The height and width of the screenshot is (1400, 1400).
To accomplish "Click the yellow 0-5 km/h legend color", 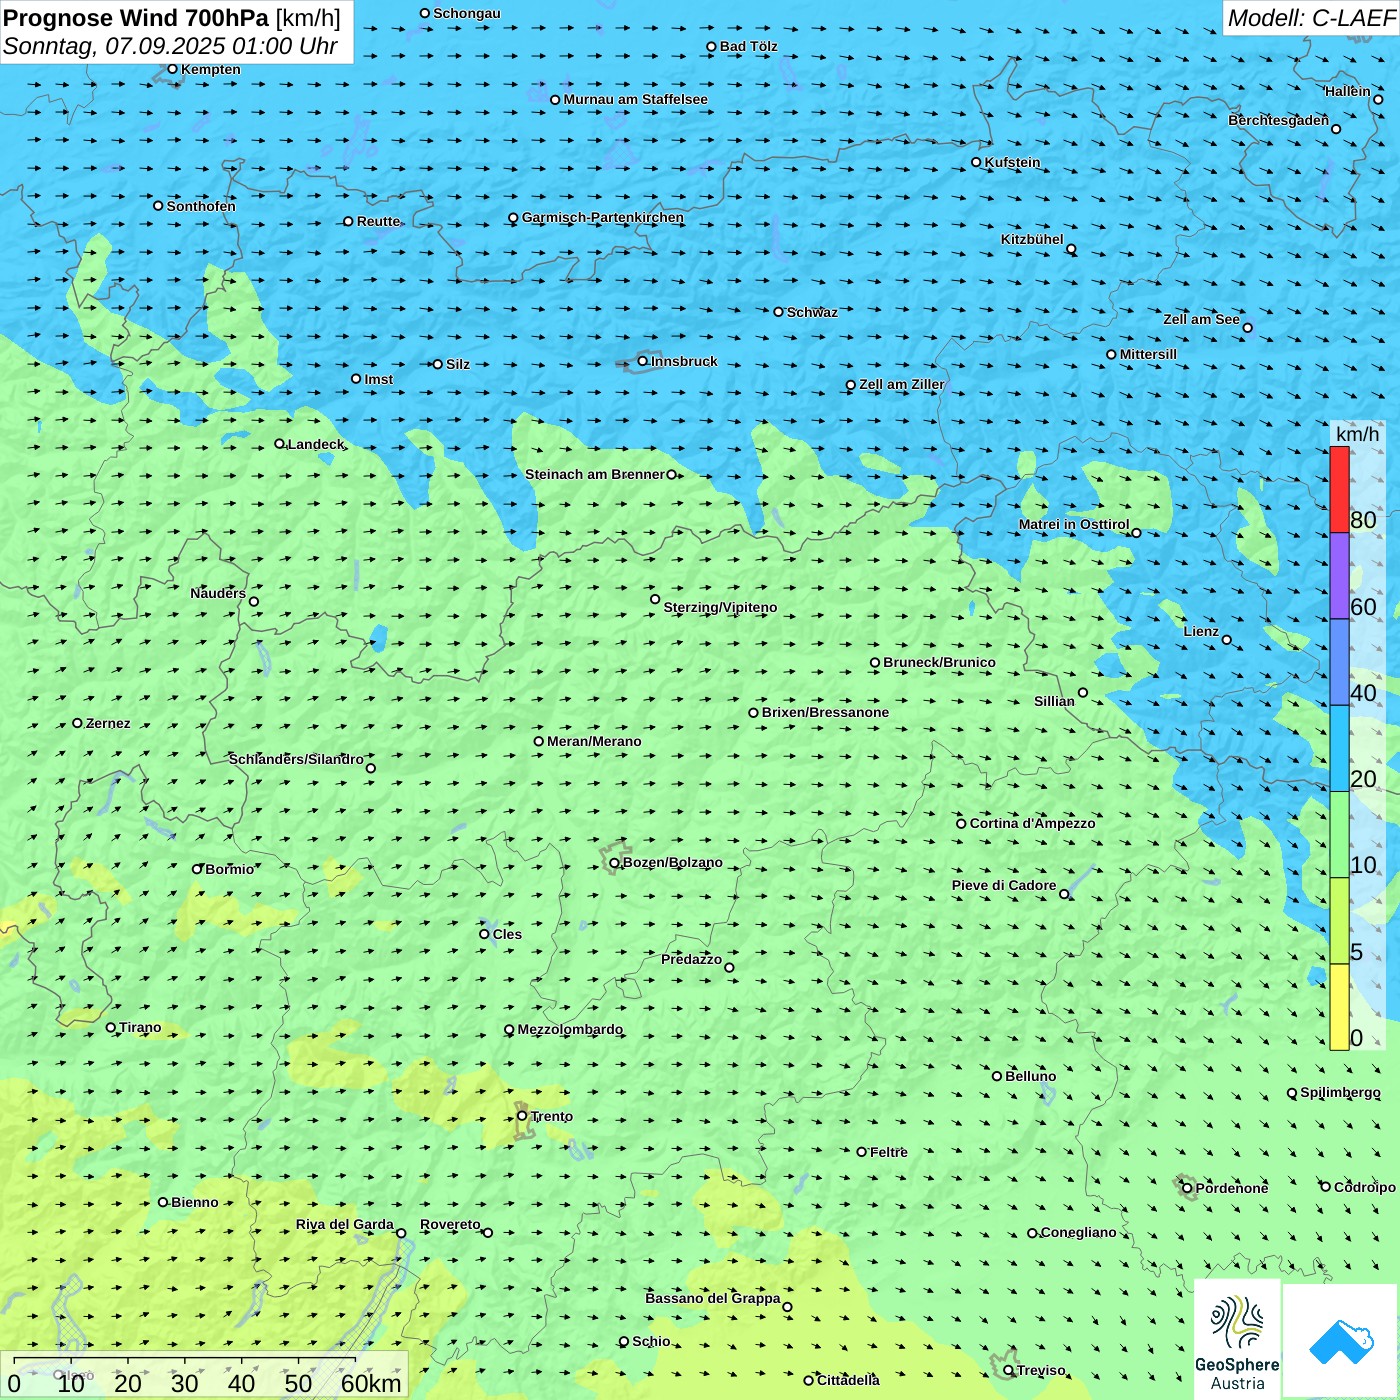I will point(1339,1007).
